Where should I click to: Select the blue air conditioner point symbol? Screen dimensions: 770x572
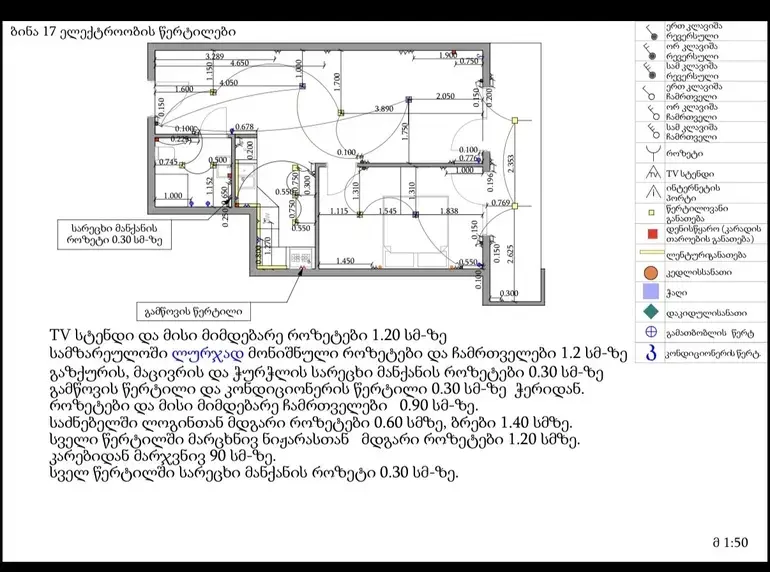651,353
